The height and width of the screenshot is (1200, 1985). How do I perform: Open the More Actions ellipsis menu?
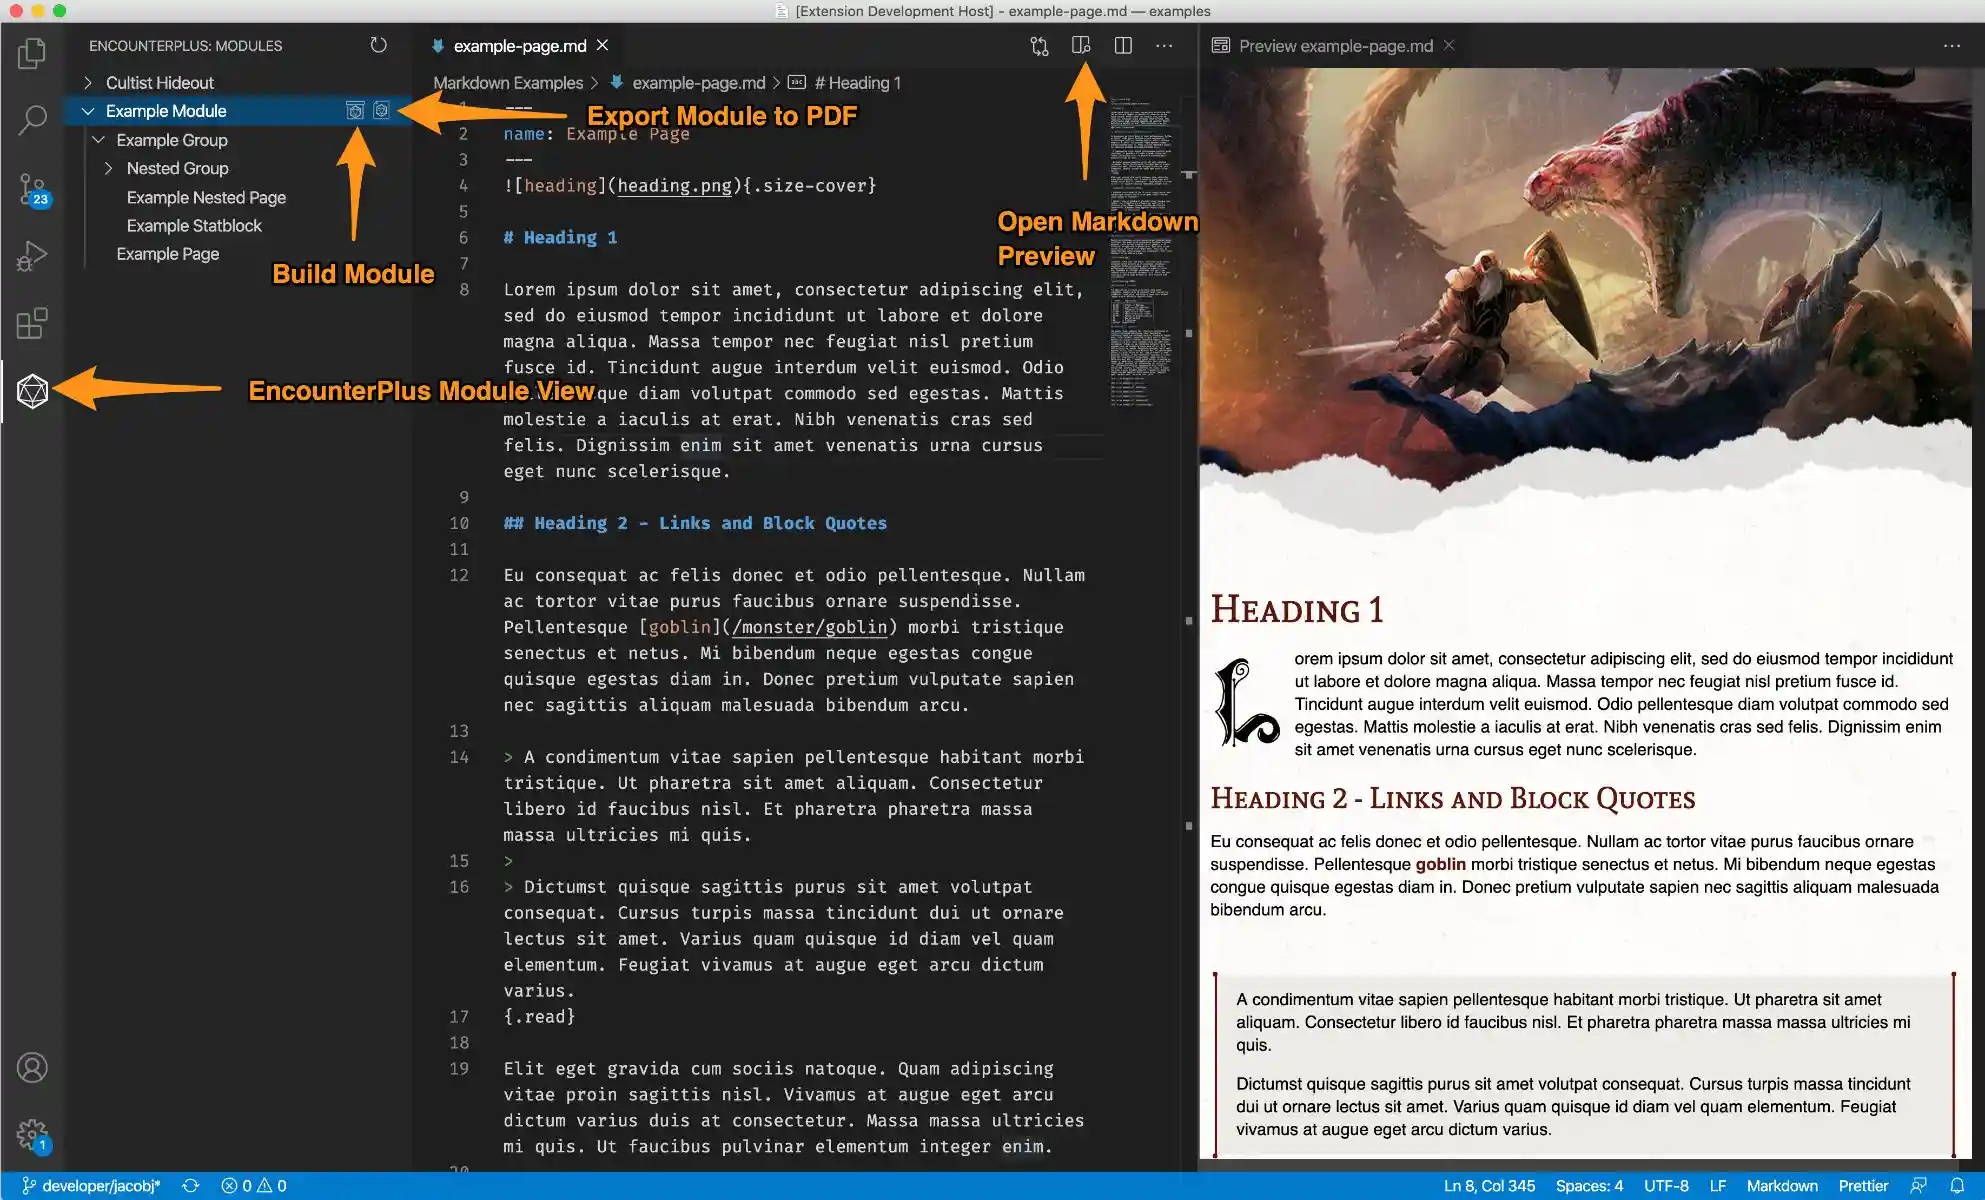[1164, 46]
